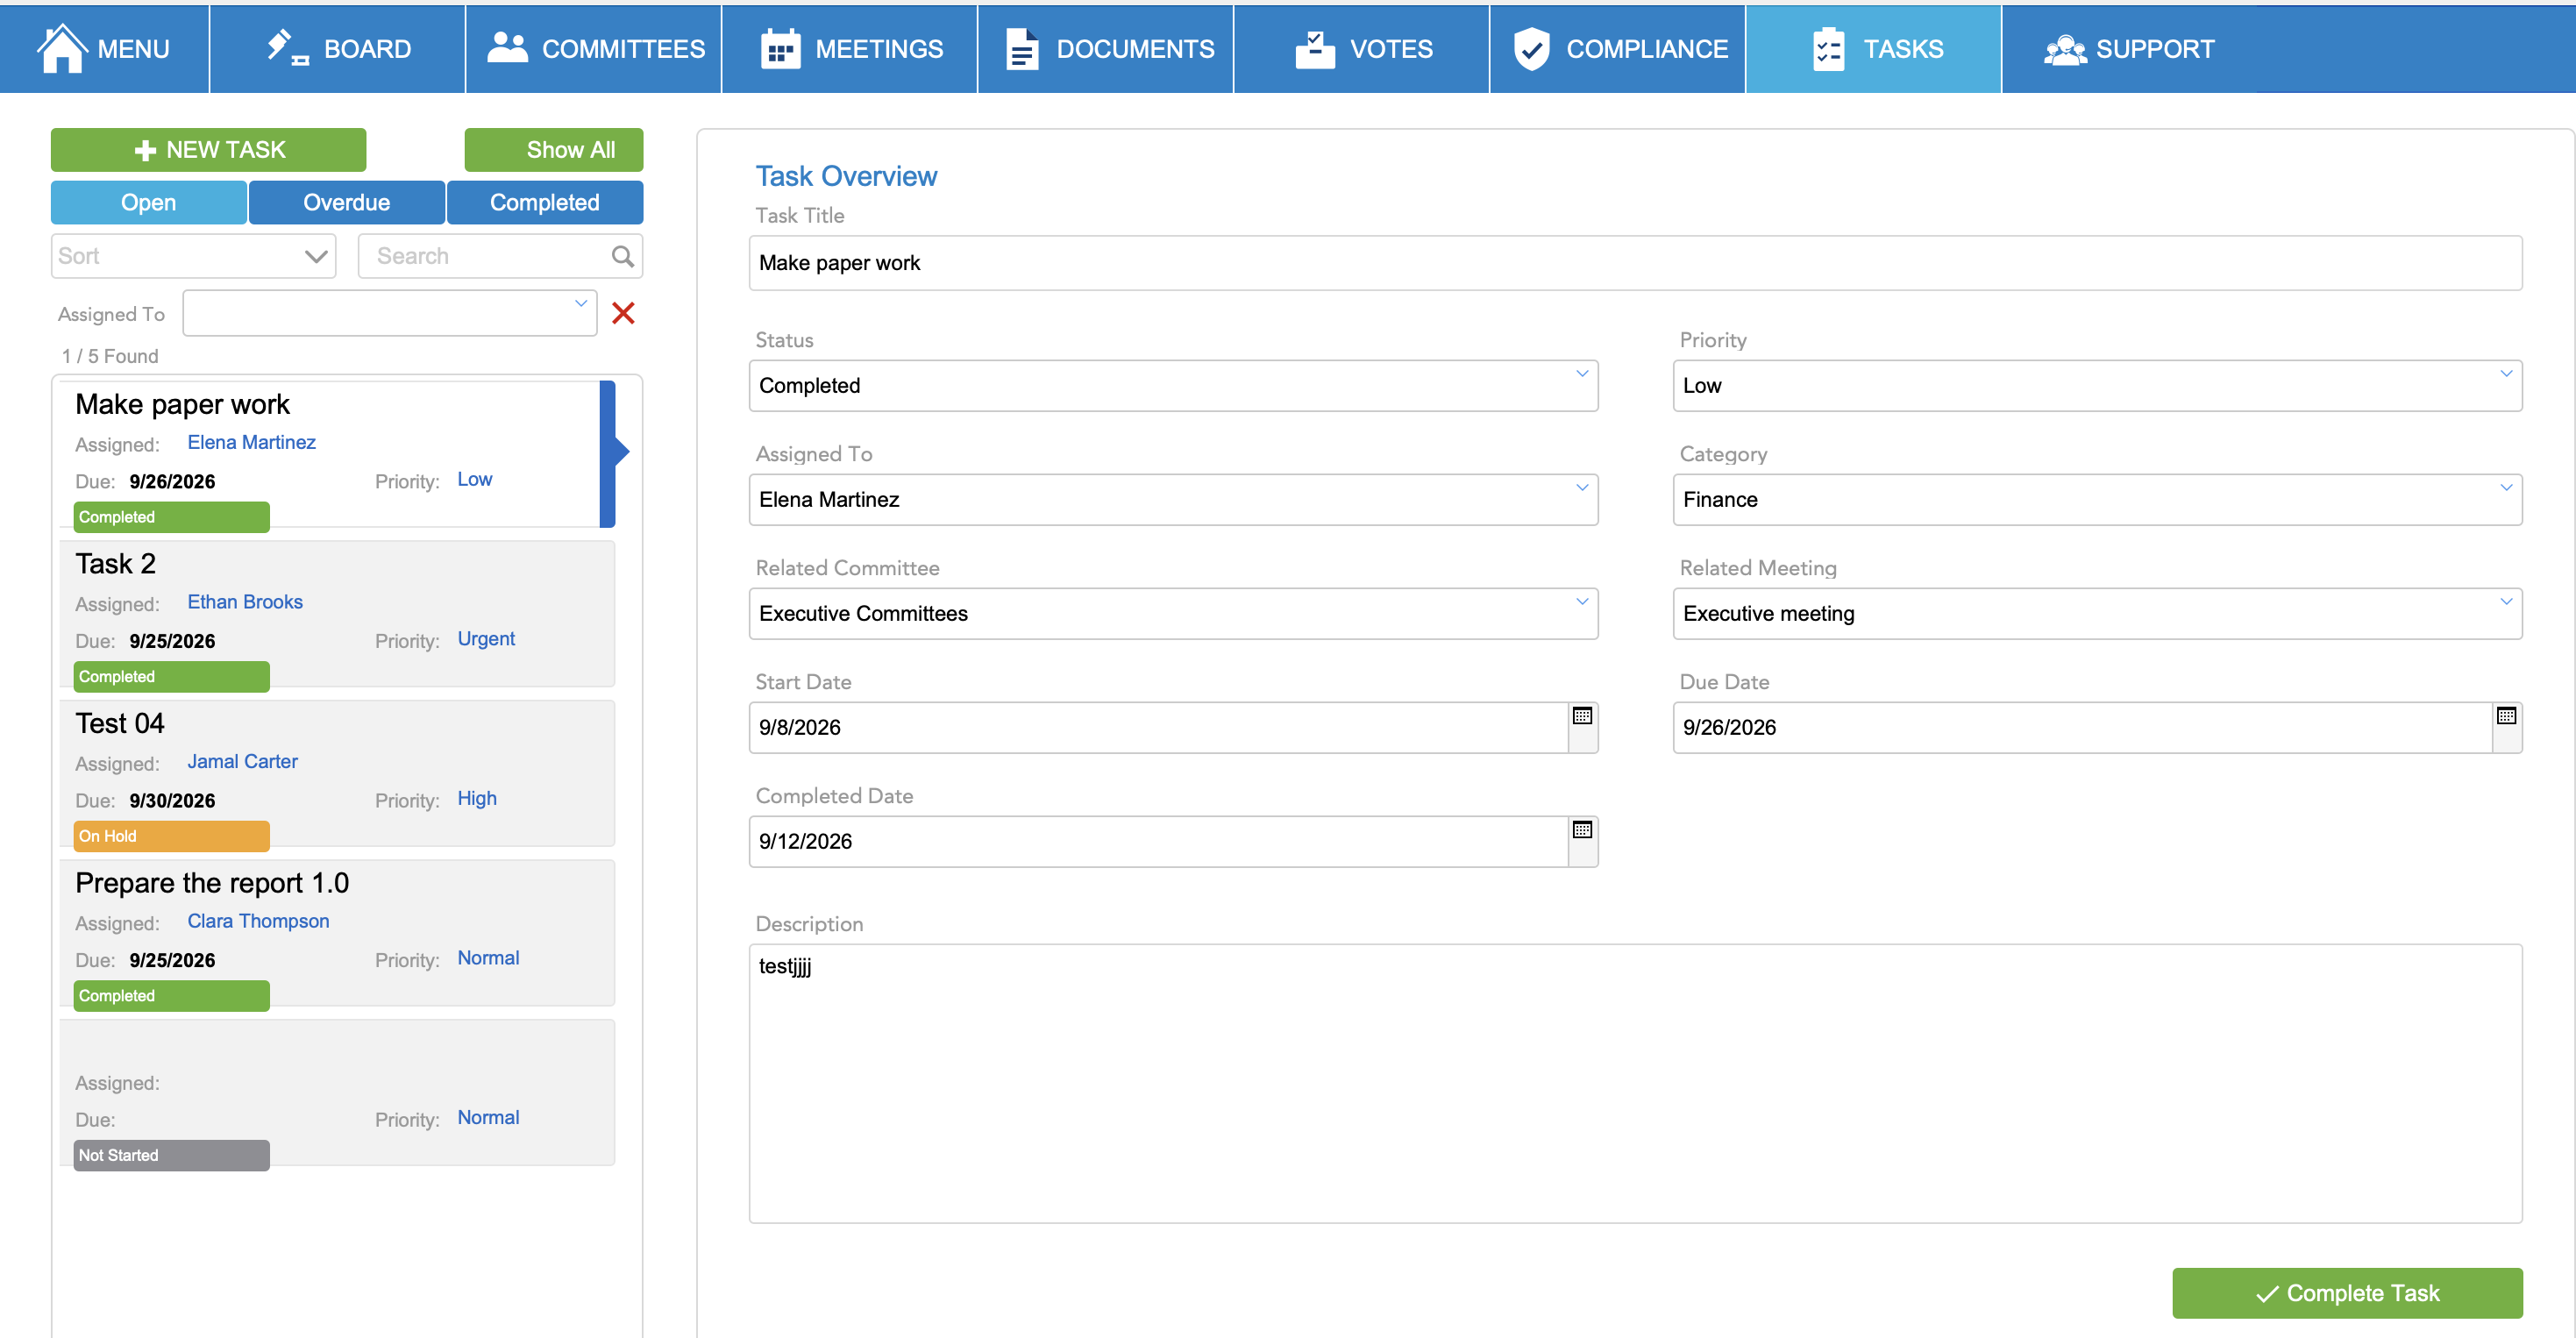Create a task with NEW TASK button
Screen dimensions: 2576x1338
pyautogui.click(x=208, y=150)
